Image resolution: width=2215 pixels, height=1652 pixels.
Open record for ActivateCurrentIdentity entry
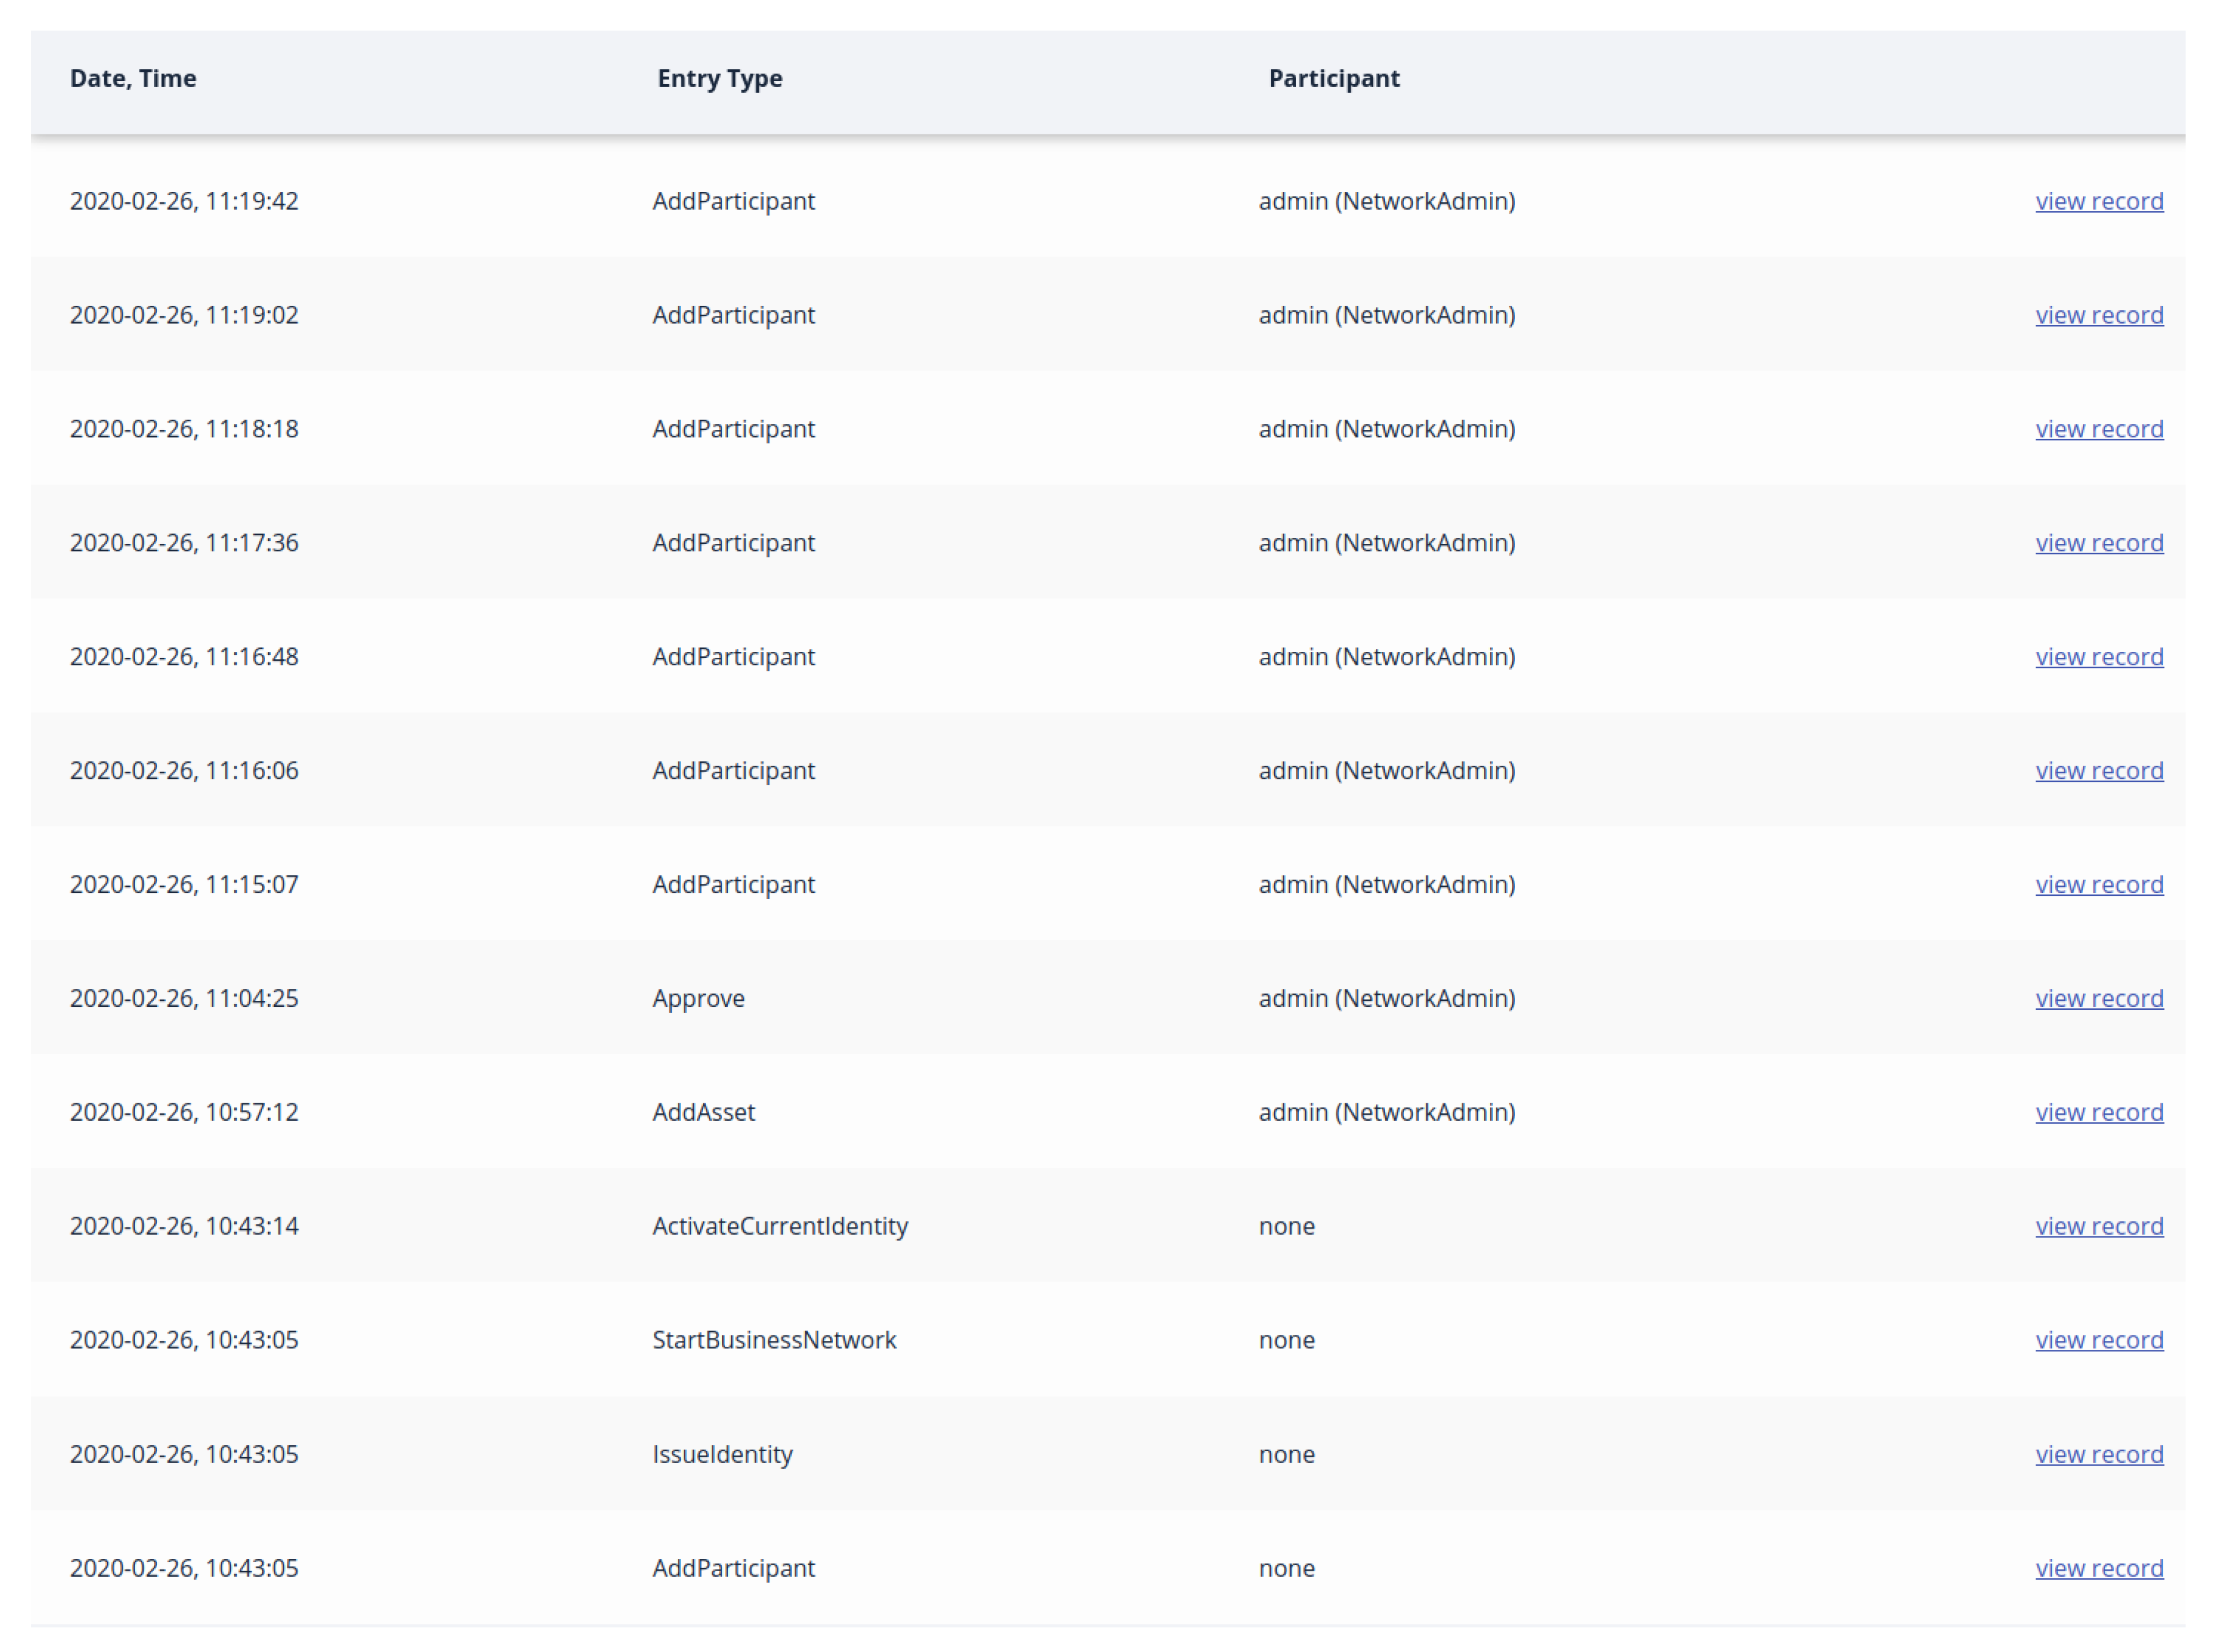click(2098, 1227)
